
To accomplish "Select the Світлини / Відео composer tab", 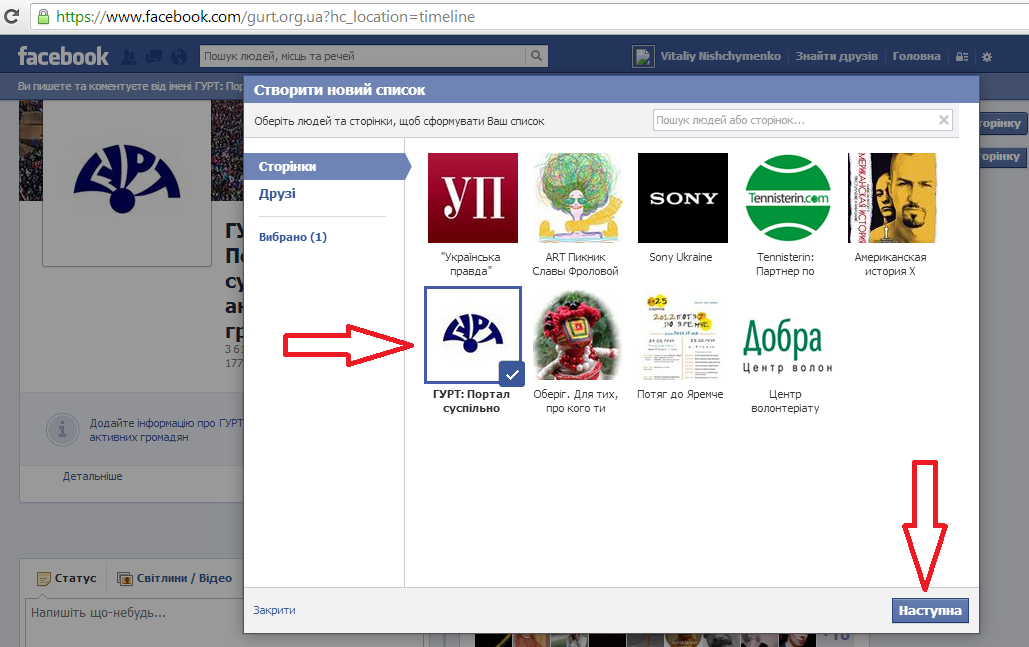I will point(175,578).
